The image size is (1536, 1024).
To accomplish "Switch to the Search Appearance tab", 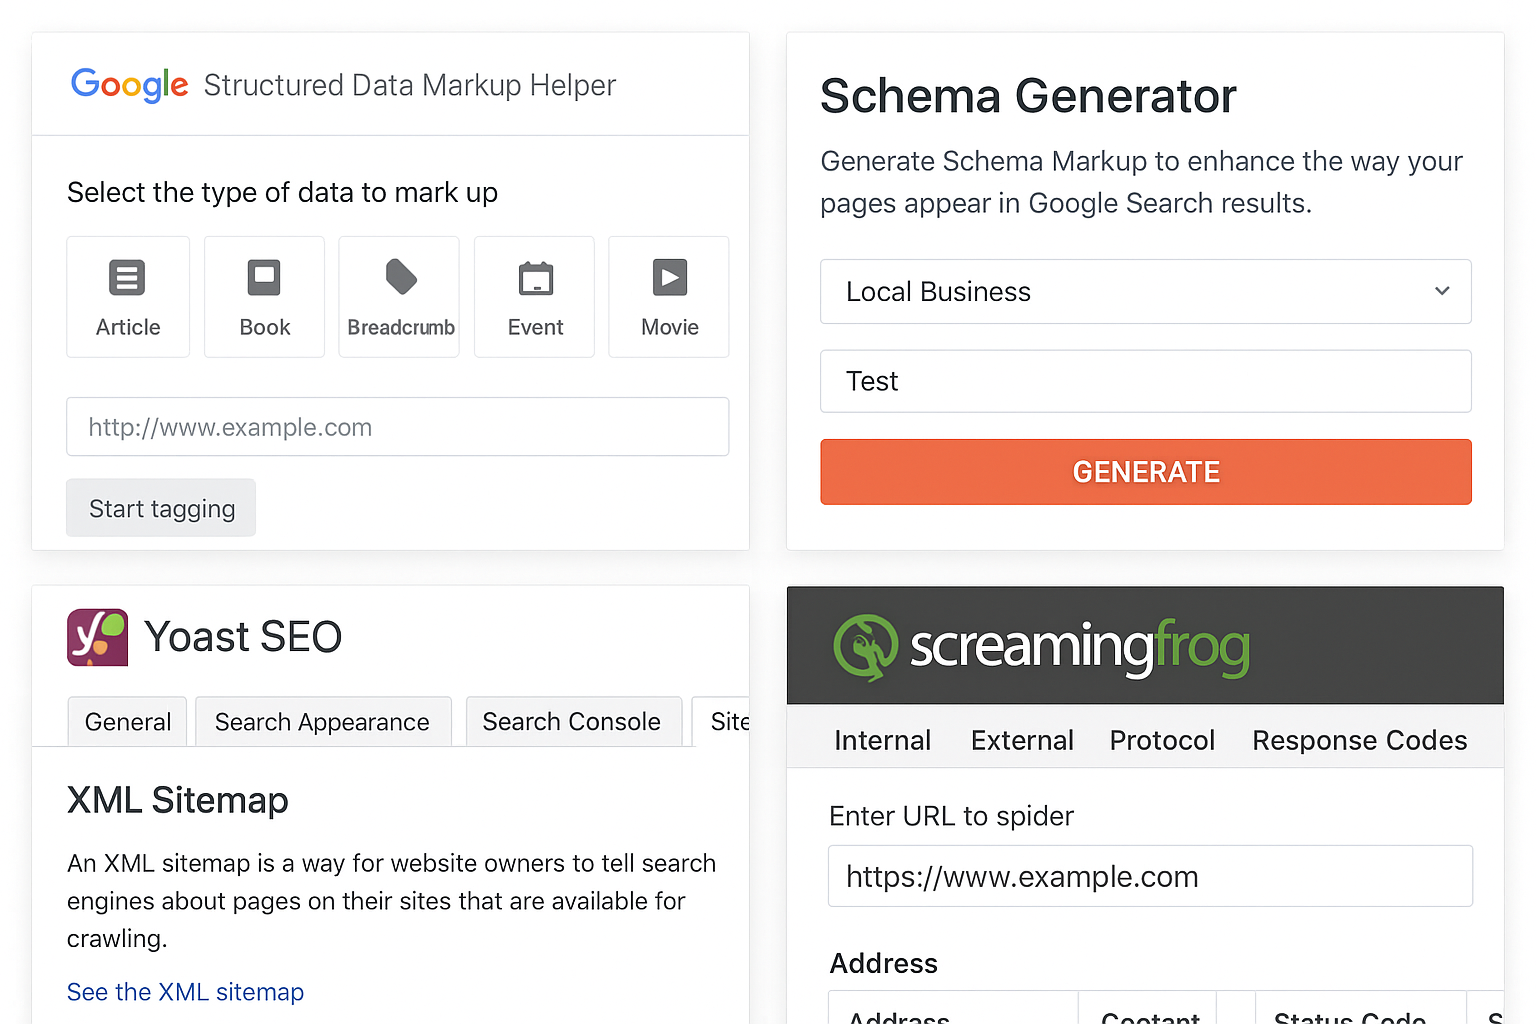I will [322, 721].
